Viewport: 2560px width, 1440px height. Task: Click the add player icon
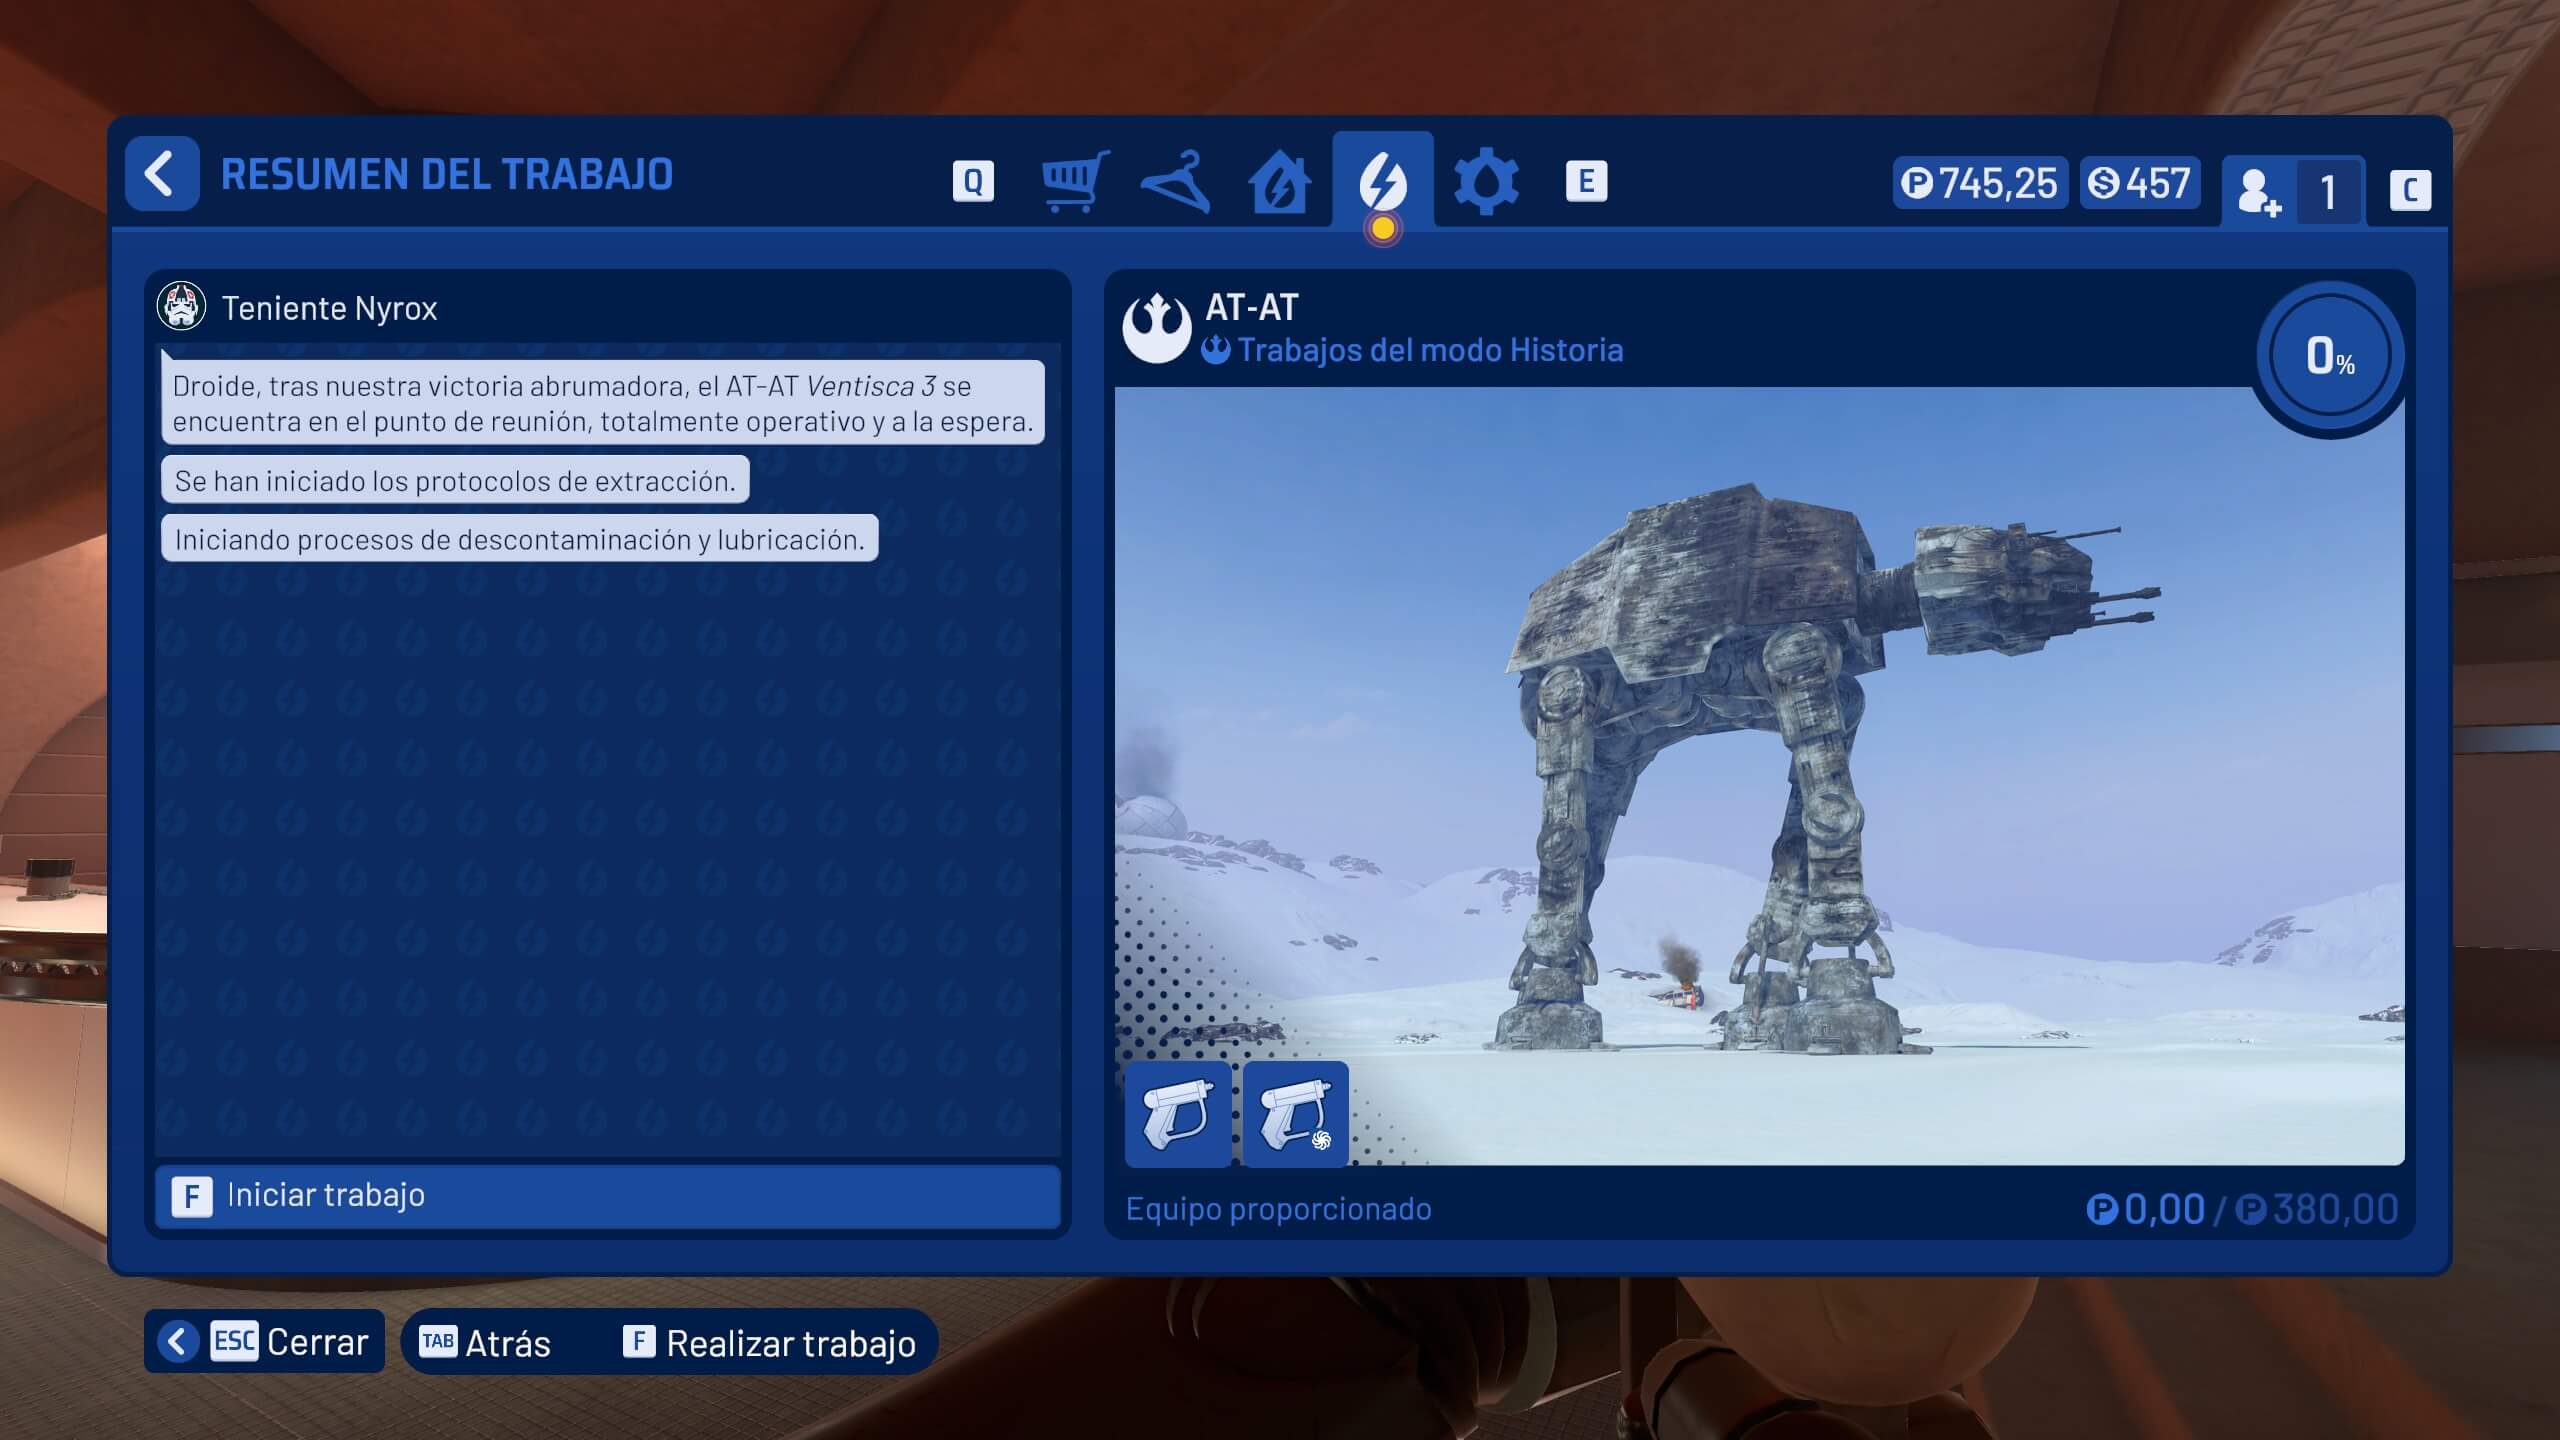(2258, 192)
